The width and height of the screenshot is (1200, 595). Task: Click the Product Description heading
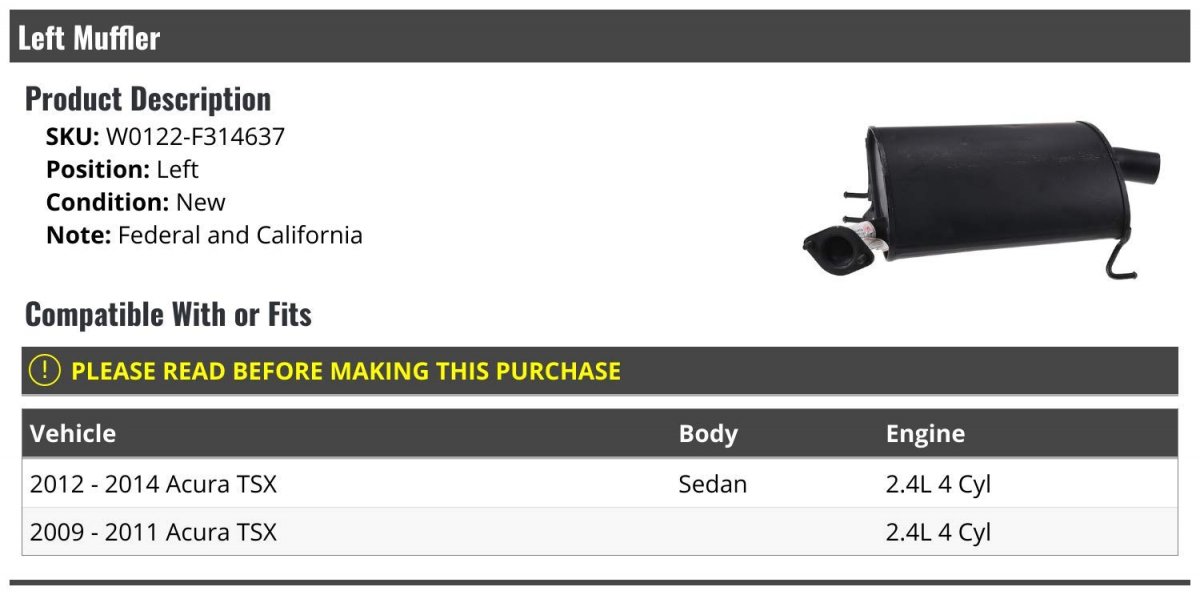tap(148, 99)
